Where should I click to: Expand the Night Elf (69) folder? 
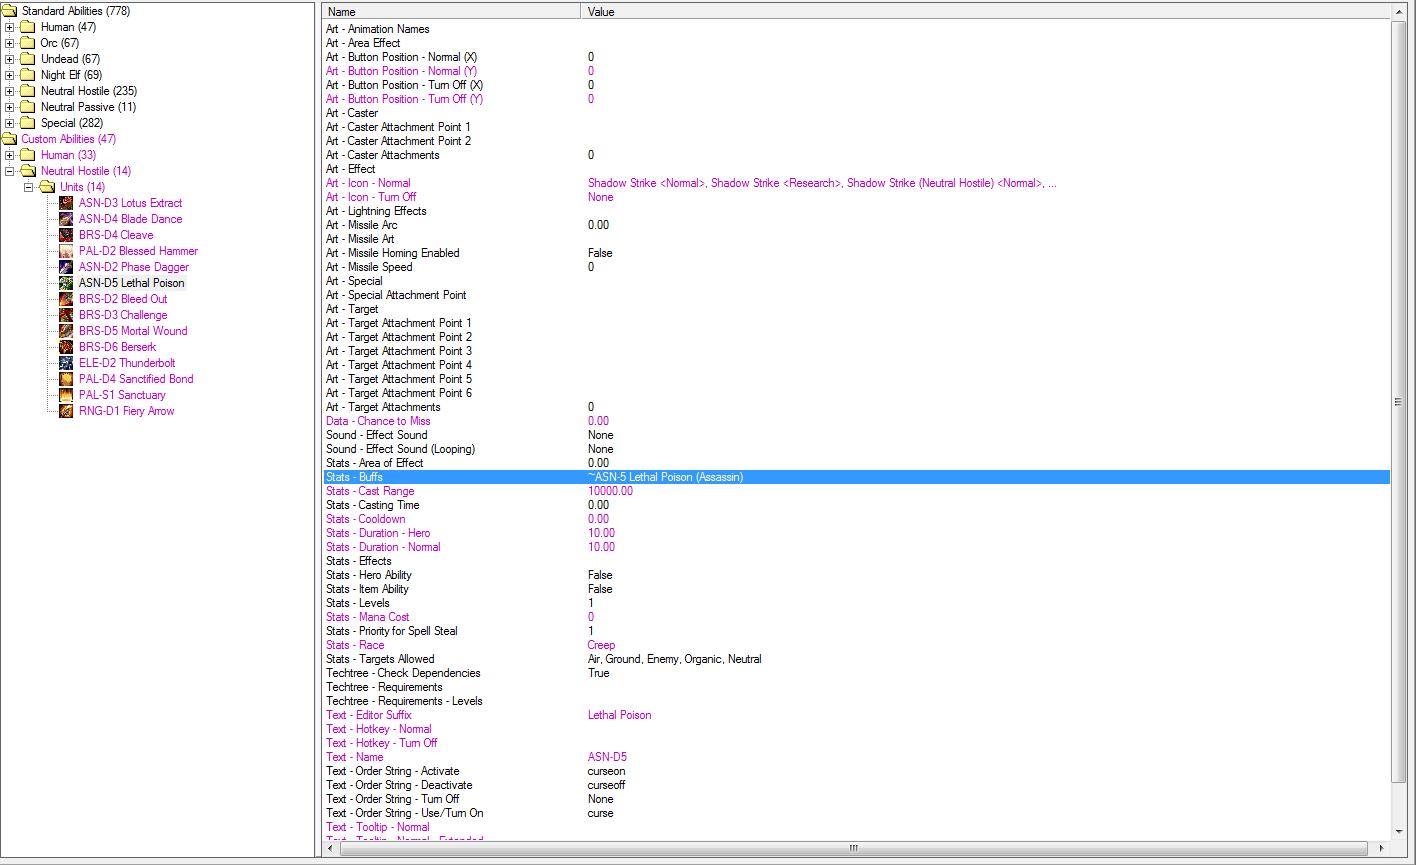pyautogui.click(x=10, y=75)
